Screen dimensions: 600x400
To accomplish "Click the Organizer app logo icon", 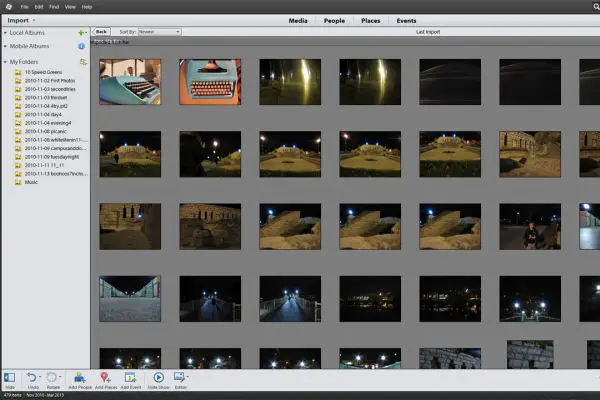I will pyautogui.click(x=9, y=7).
